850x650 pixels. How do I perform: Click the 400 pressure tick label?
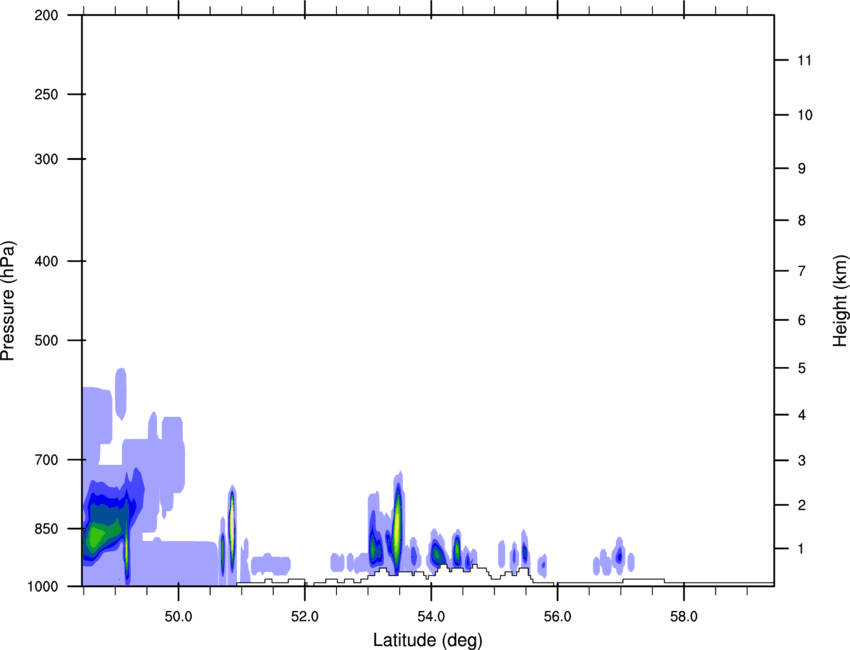46,261
